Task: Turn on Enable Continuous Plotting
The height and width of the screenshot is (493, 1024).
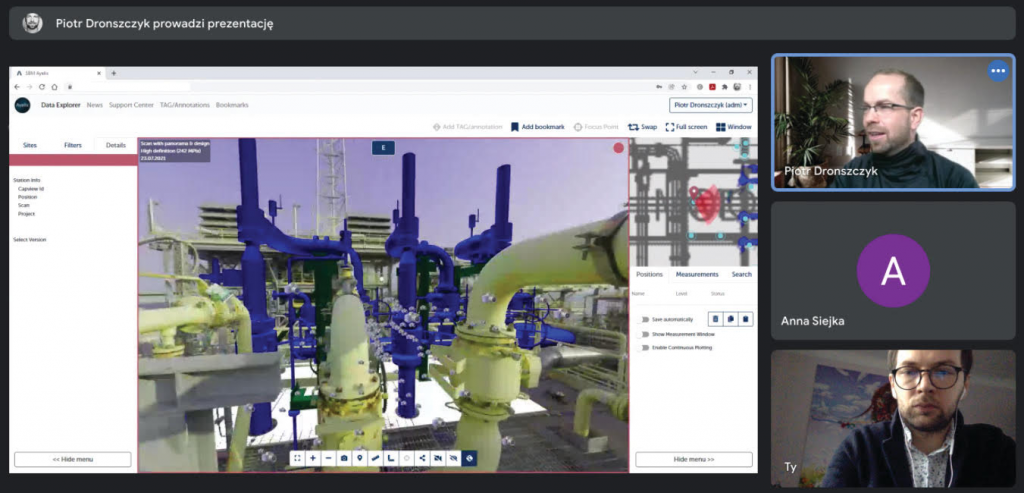Action: pos(645,347)
